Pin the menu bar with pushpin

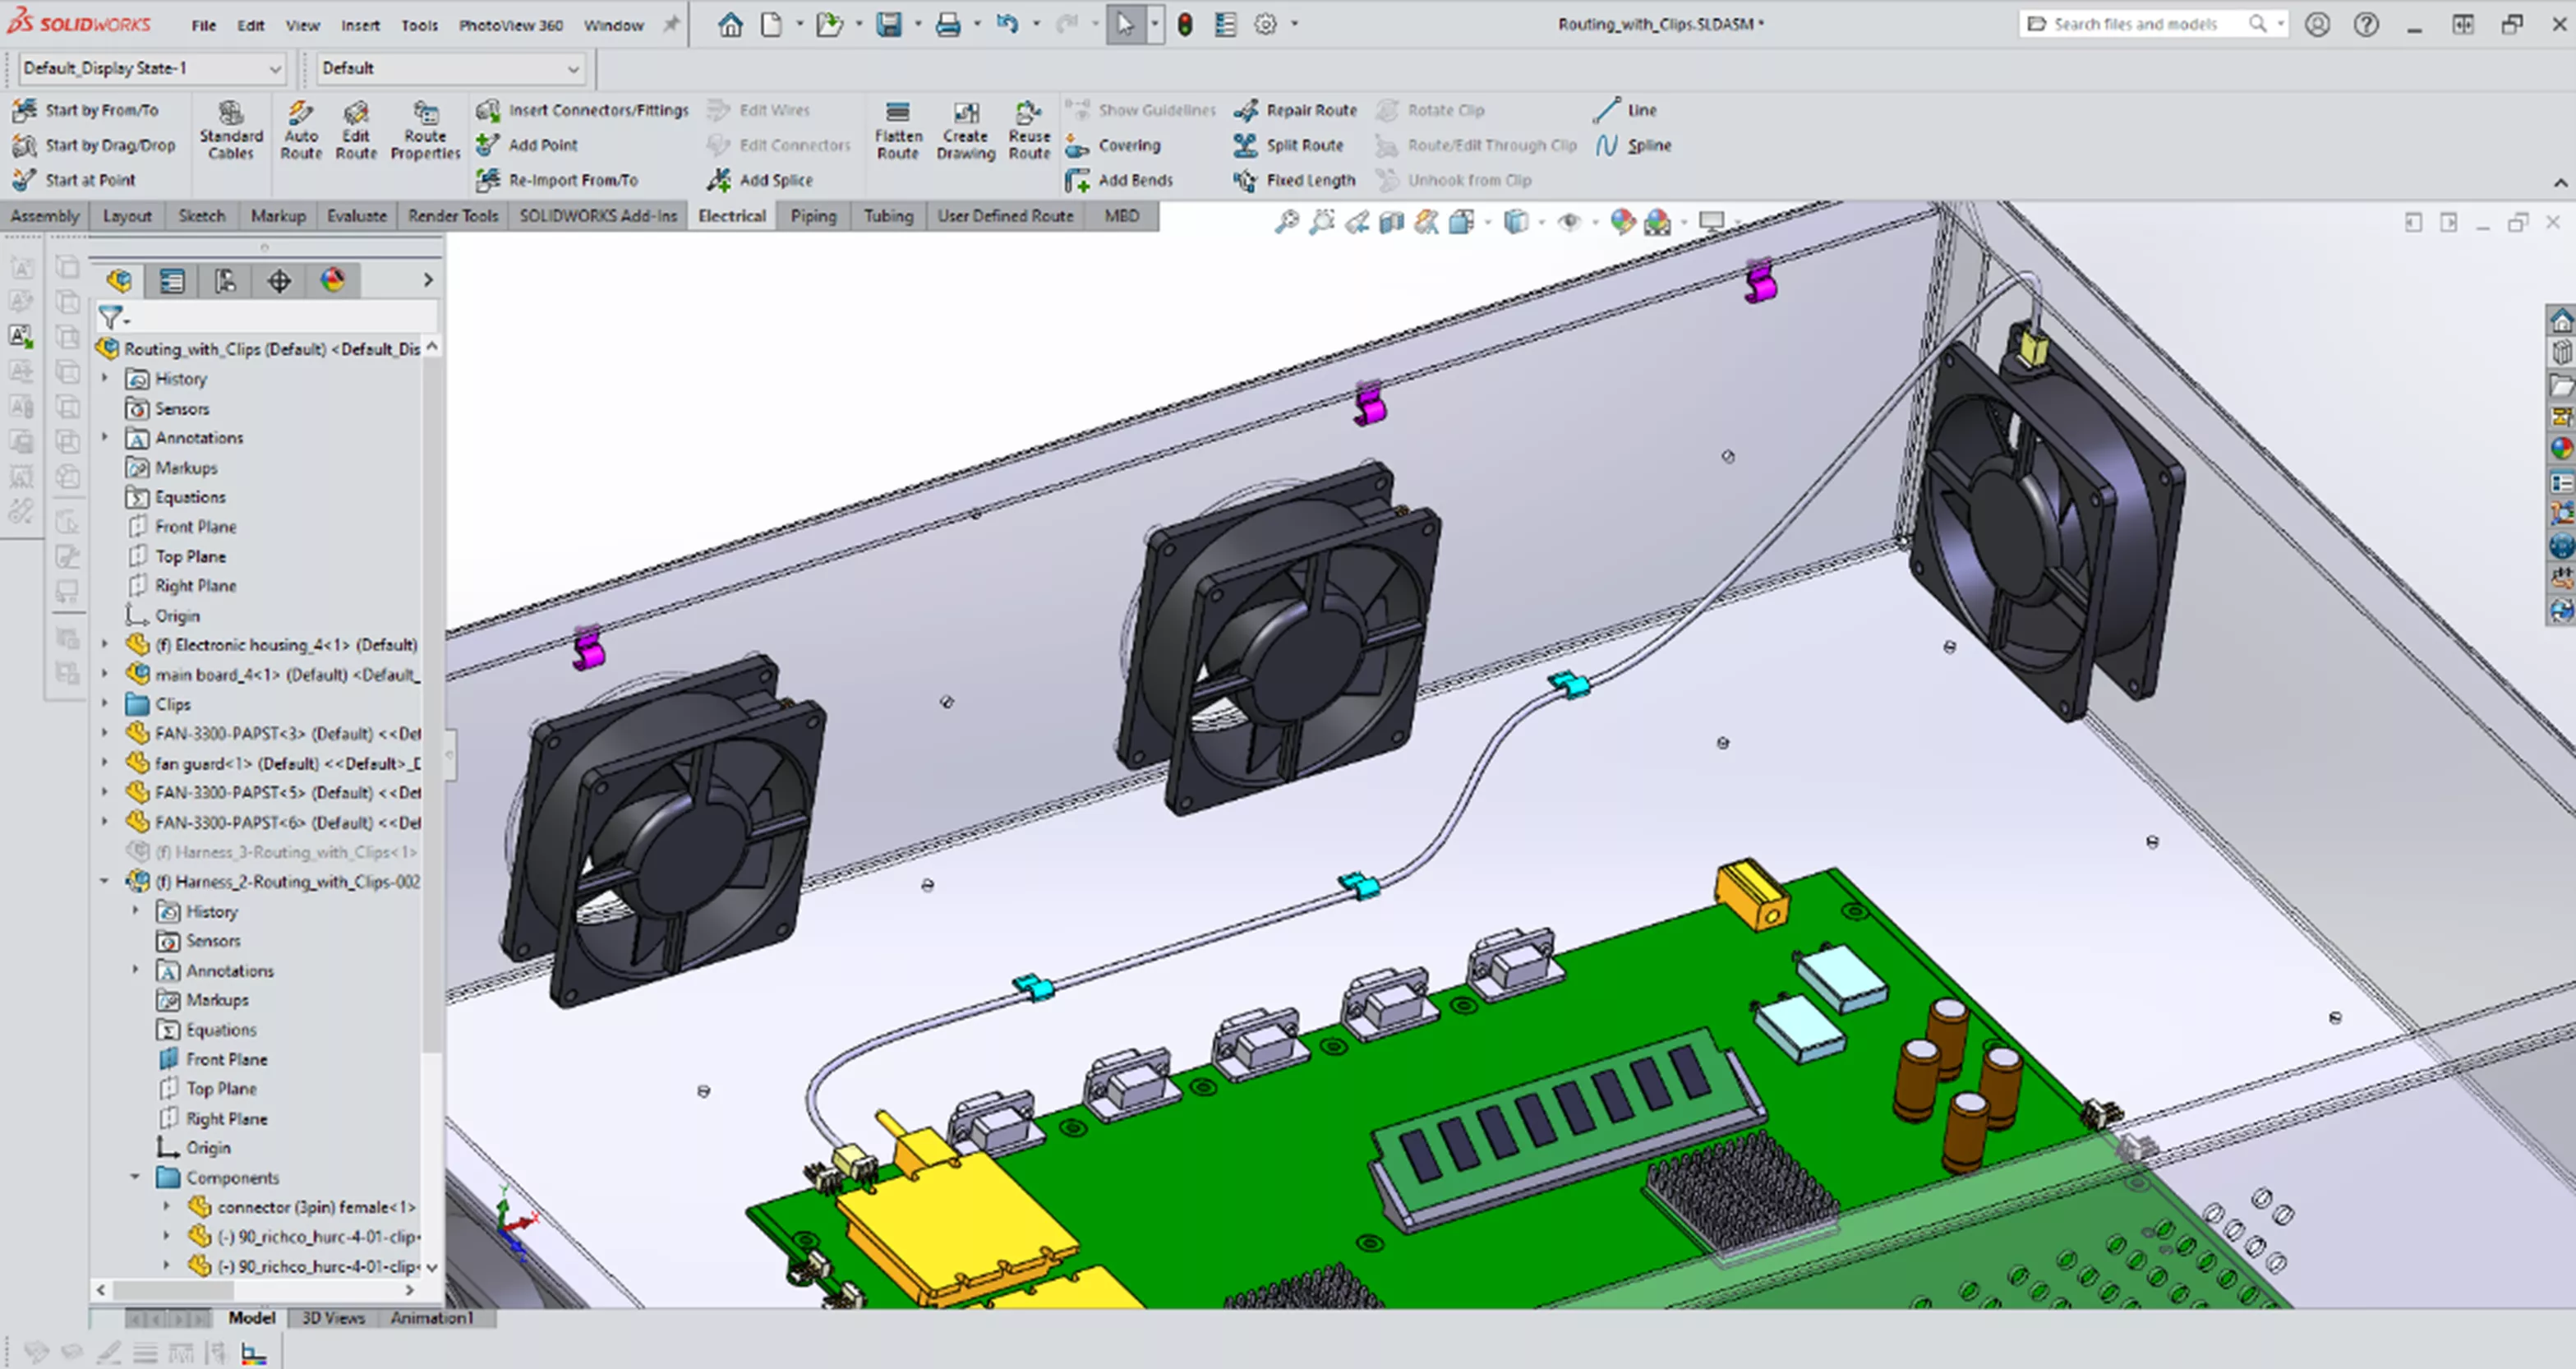671,24
